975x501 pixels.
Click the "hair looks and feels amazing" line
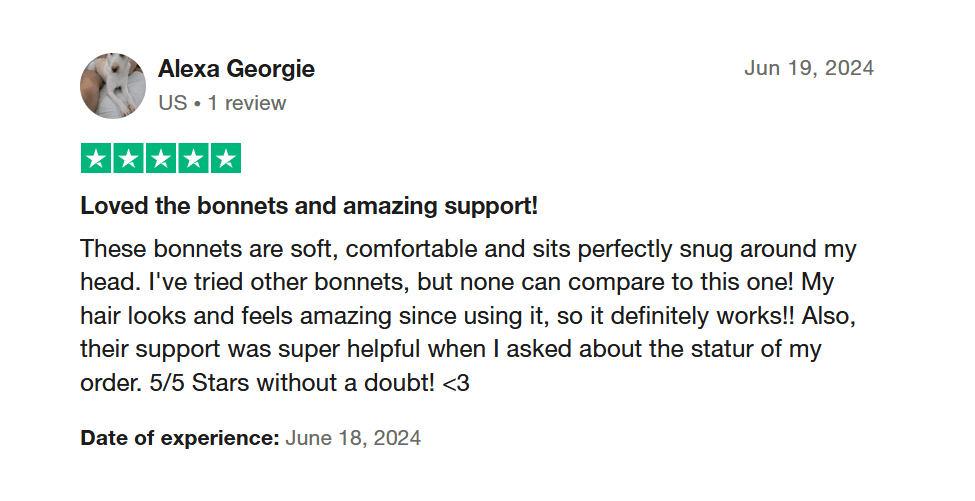coord(468,316)
